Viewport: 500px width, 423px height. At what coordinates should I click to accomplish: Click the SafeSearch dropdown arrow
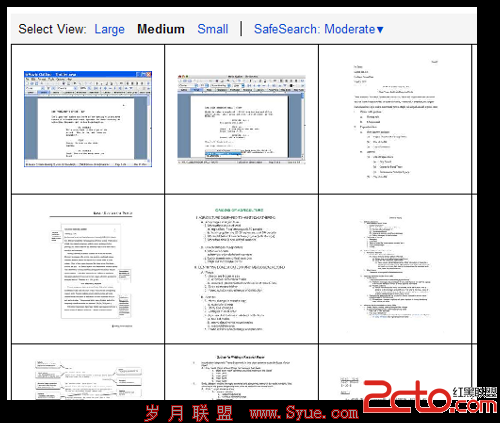pos(380,30)
